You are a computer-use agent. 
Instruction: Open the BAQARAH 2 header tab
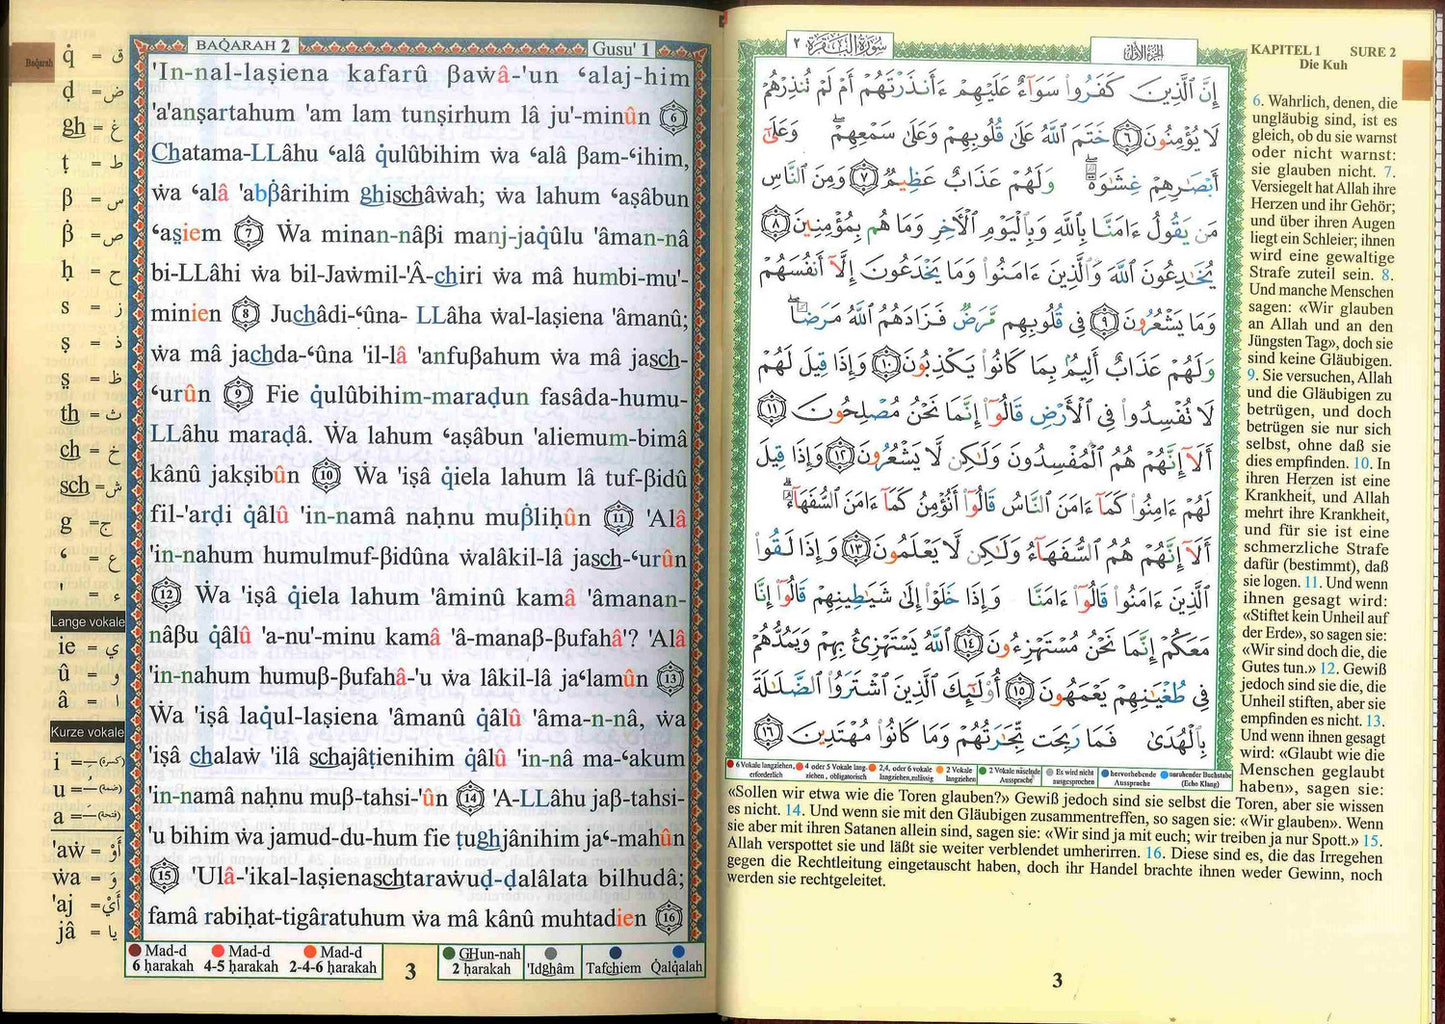click(243, 46)
